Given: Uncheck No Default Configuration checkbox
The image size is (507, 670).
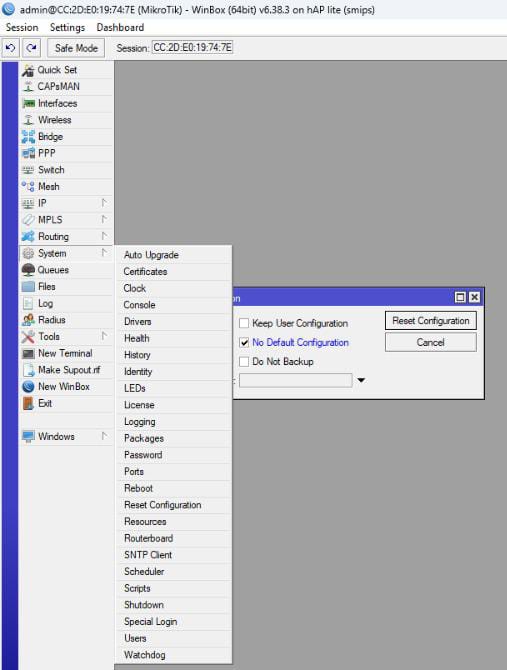Looking at the screenshot, I should tap(244, 342).
